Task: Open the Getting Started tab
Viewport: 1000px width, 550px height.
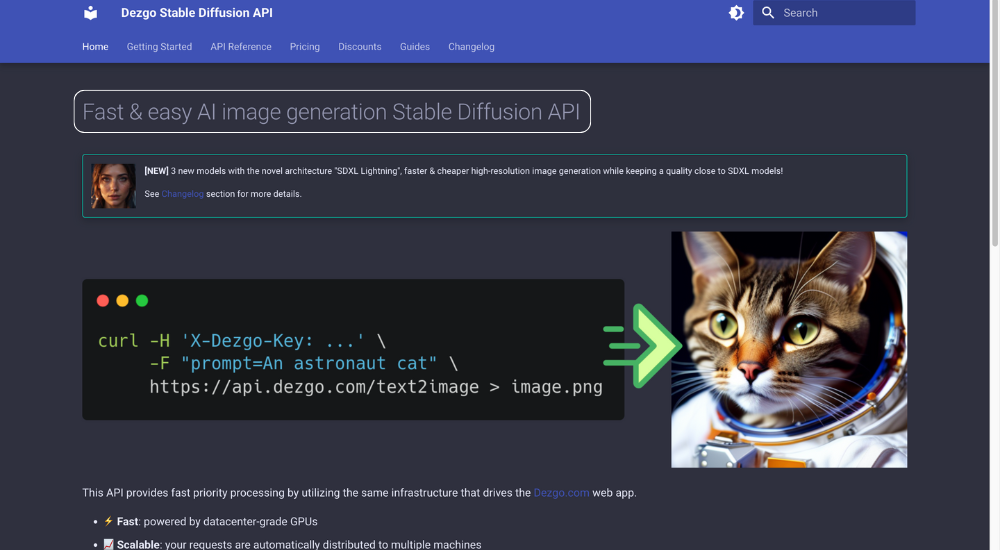Action: click(x=159, y=47)
